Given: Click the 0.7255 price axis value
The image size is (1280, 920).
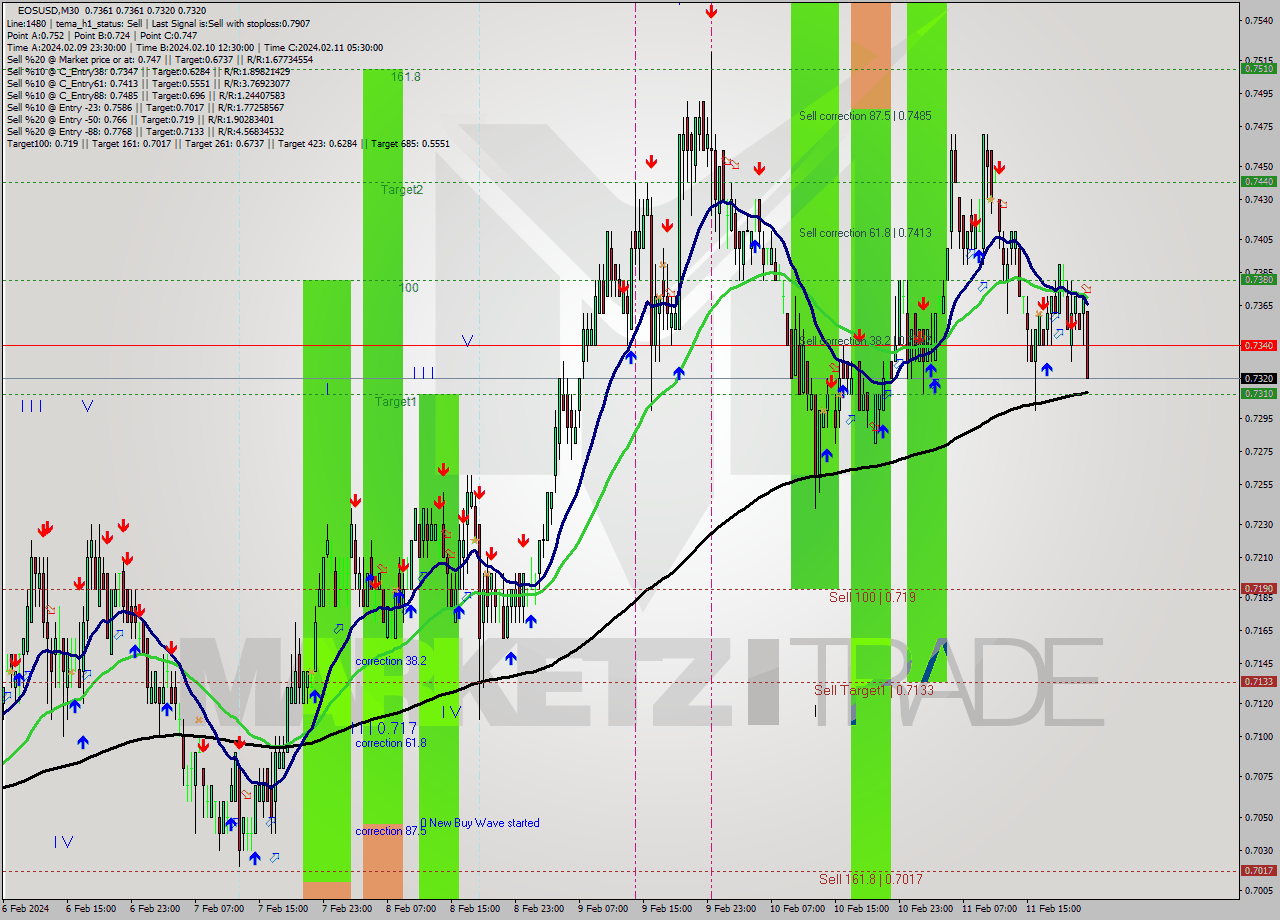Looking at the screenshot, I should tap(1259, 484).
